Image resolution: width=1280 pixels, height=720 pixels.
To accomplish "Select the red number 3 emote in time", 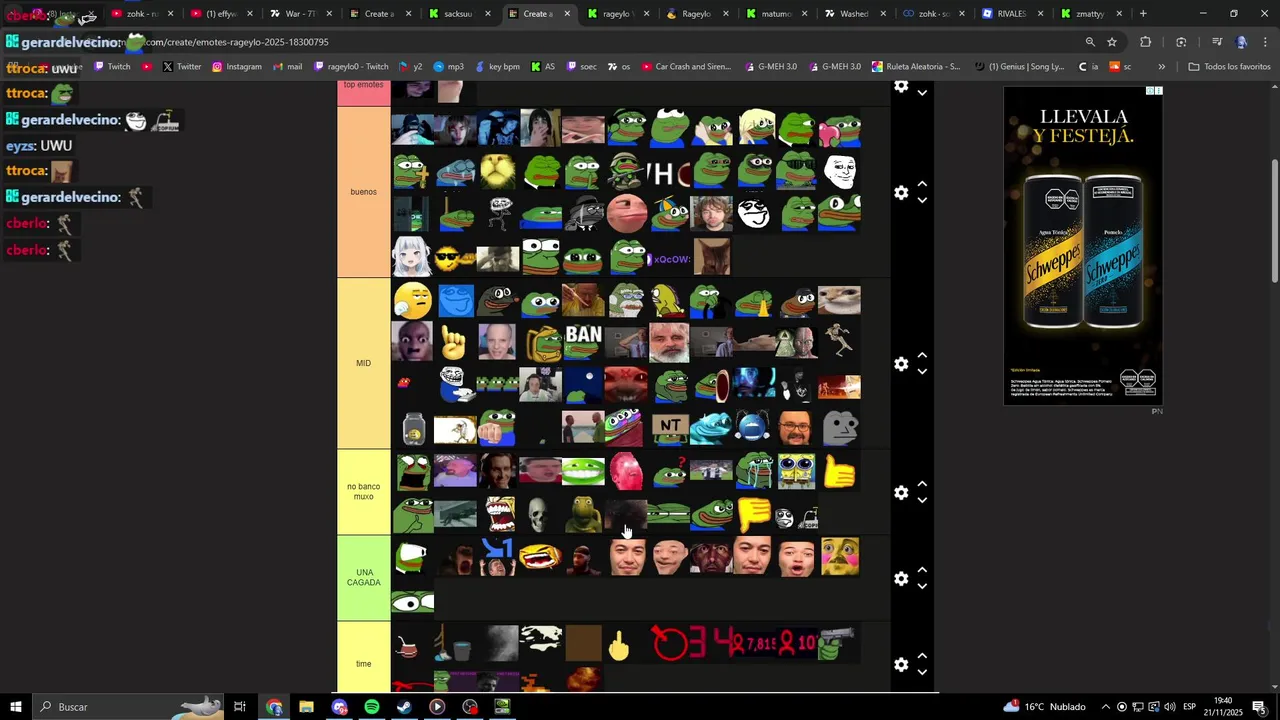I will (697, 643).
